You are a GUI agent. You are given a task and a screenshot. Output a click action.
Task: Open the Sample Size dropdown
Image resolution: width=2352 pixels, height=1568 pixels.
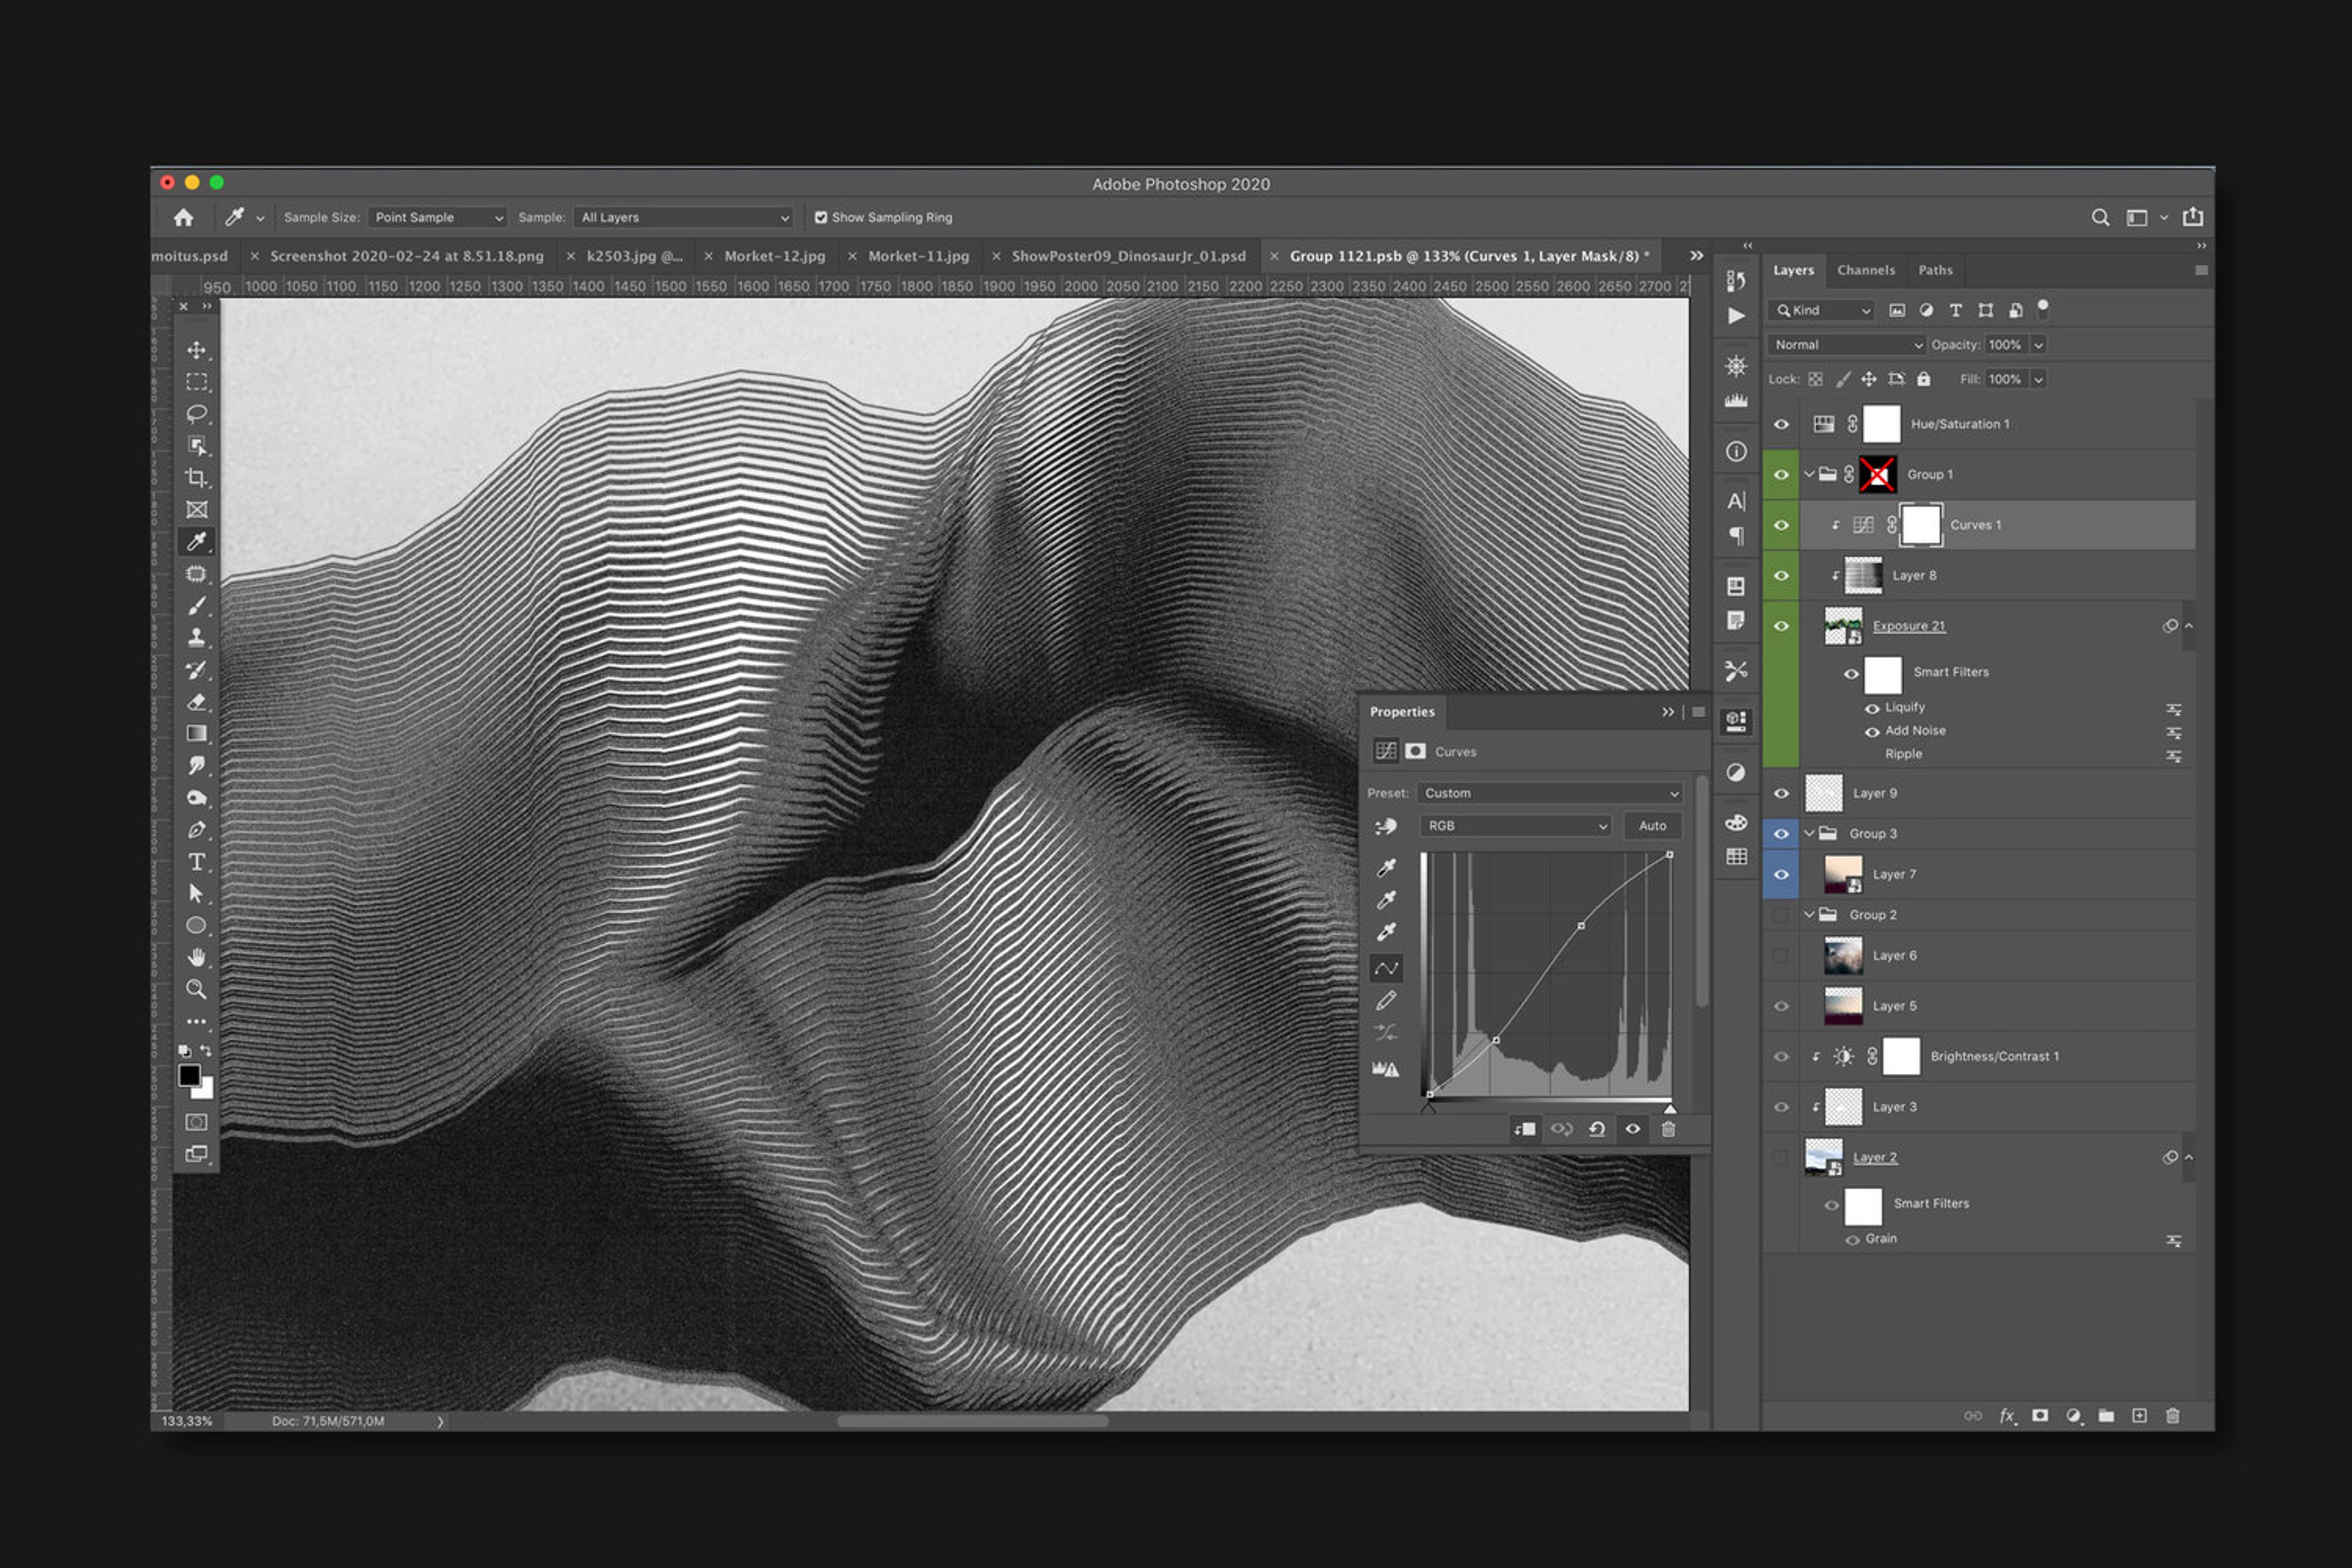click(438, 217)
